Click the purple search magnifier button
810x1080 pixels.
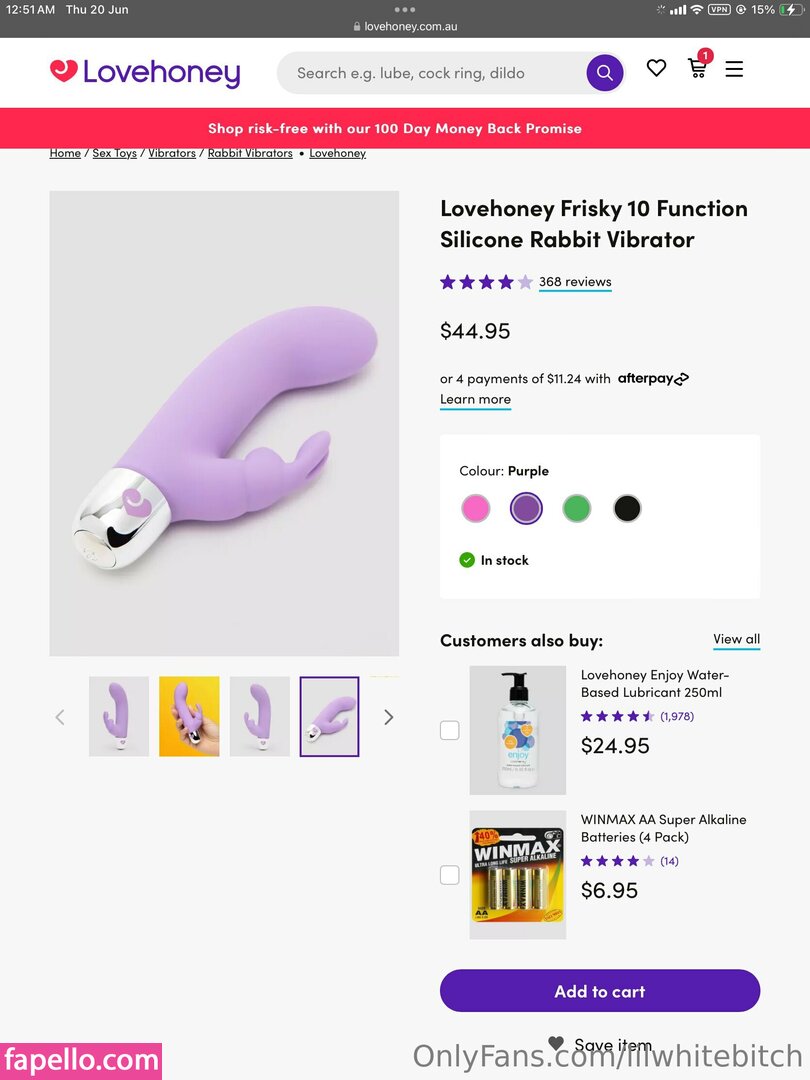pyautogui.click(x=604, y=73)
